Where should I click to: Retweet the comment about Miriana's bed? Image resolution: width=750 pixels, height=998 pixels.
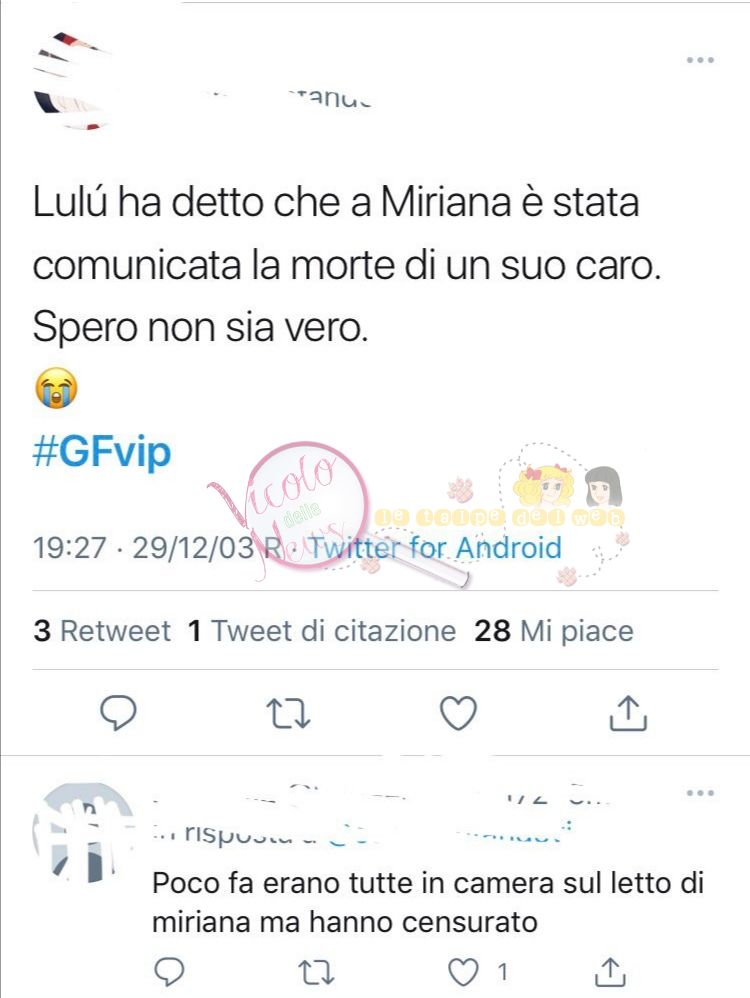(316, 972)
